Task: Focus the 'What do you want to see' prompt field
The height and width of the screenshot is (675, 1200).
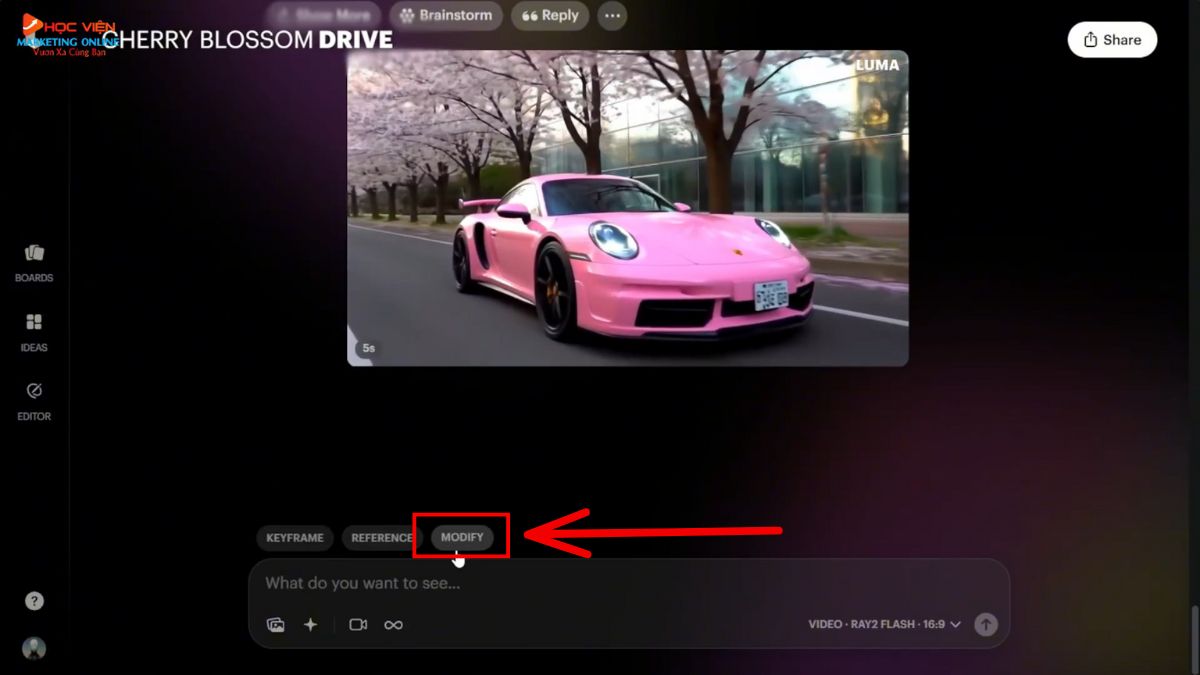Action: coord(629,583)
